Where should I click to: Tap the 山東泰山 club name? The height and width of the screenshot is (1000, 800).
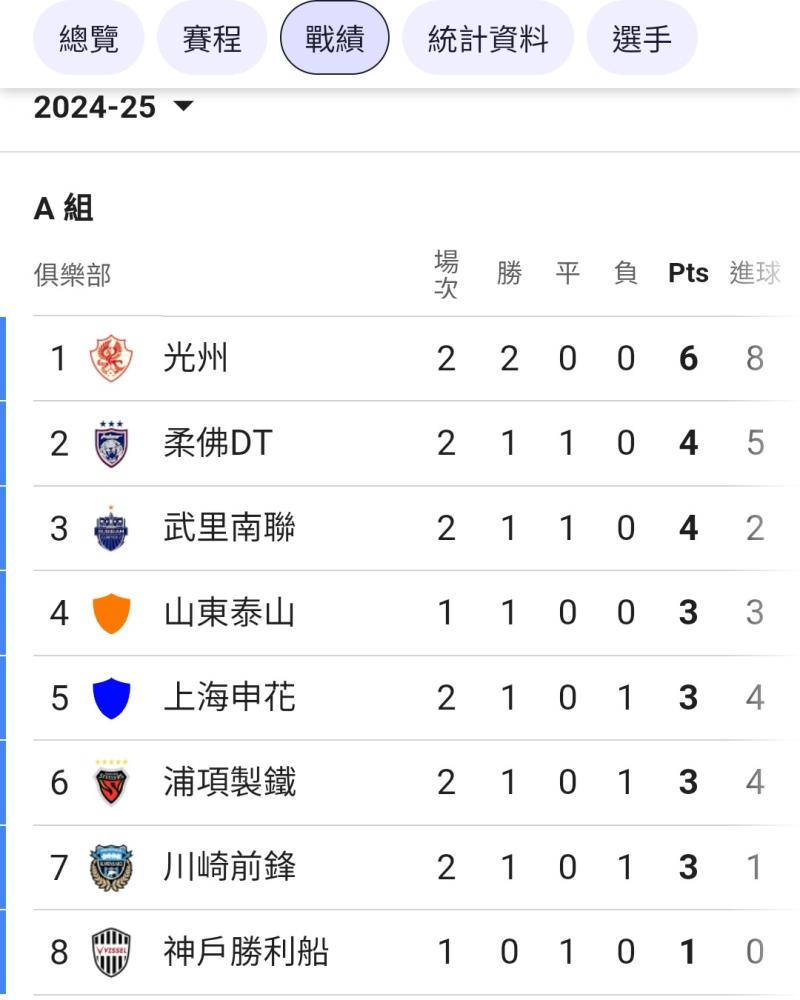[229, 613]
